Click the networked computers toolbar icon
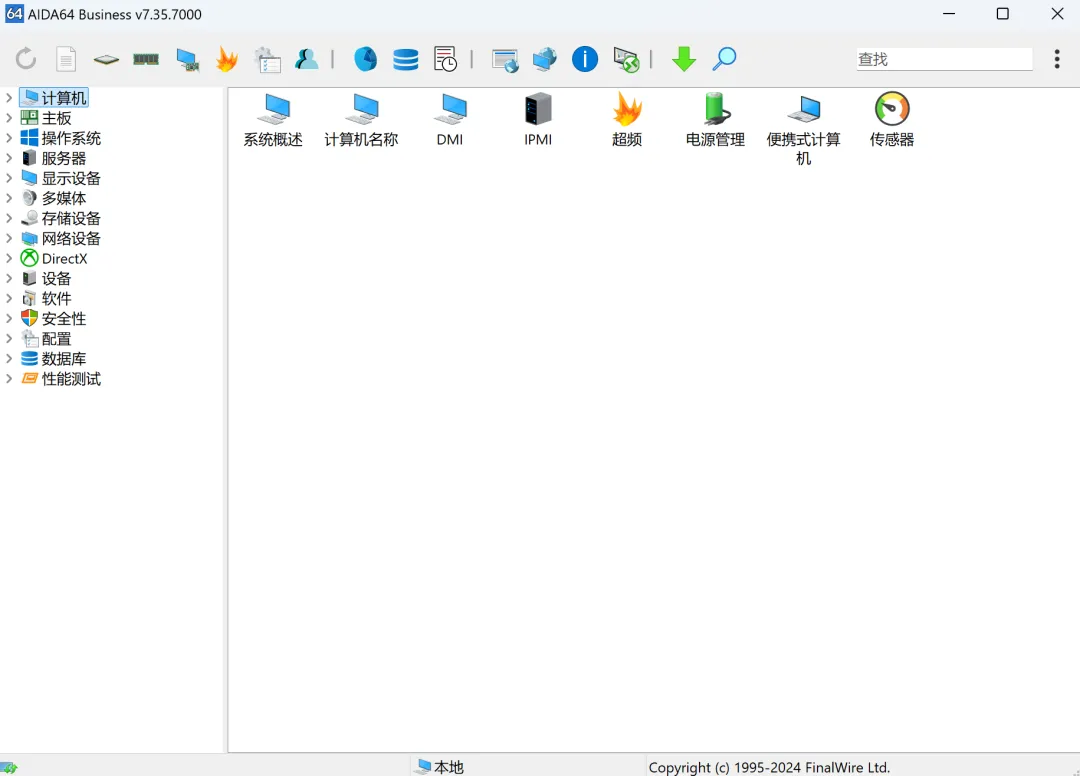The width and height of the screenshot is (1080, 776). pos(545,59)
